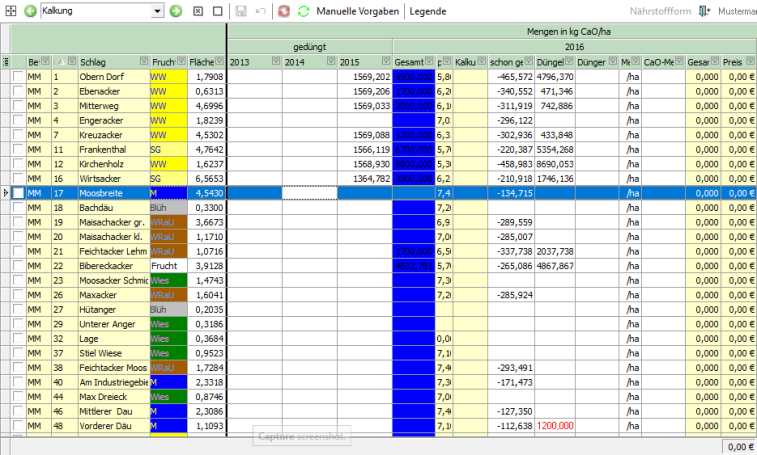Image resolution: width=757 pixels, height=455 pixels.
Task: Open filter dropdown on Gesamt column
Action: pos(429,61)
